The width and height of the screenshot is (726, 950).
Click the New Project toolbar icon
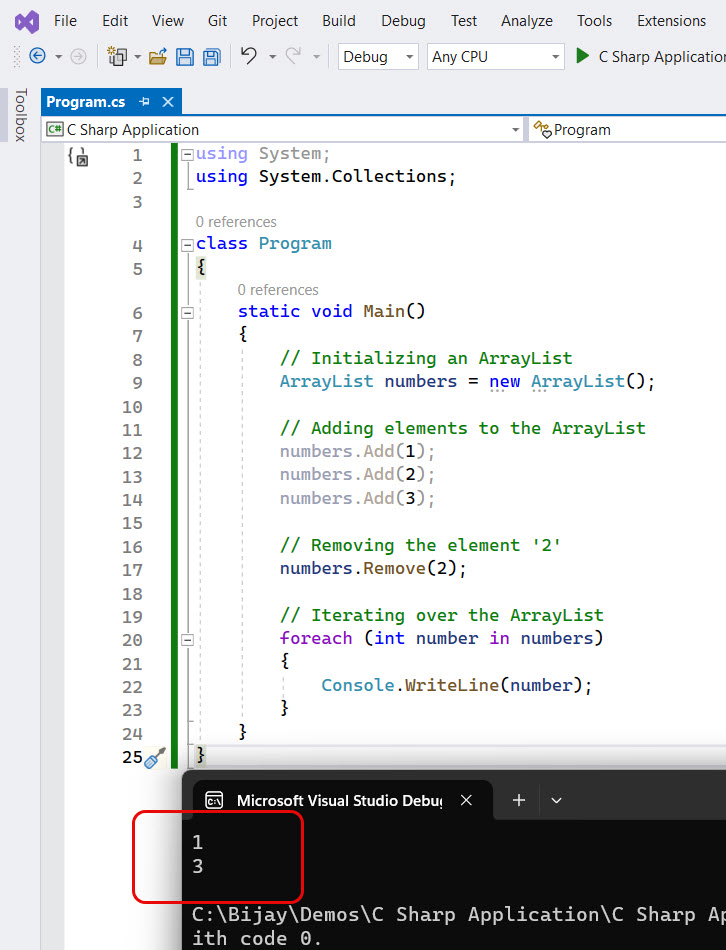tap(116, 56)
